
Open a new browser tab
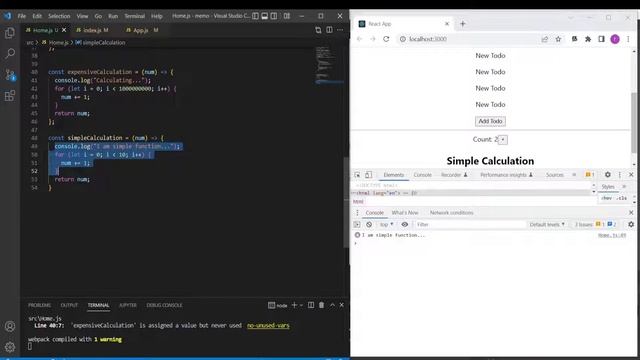(x=463, y=24)
